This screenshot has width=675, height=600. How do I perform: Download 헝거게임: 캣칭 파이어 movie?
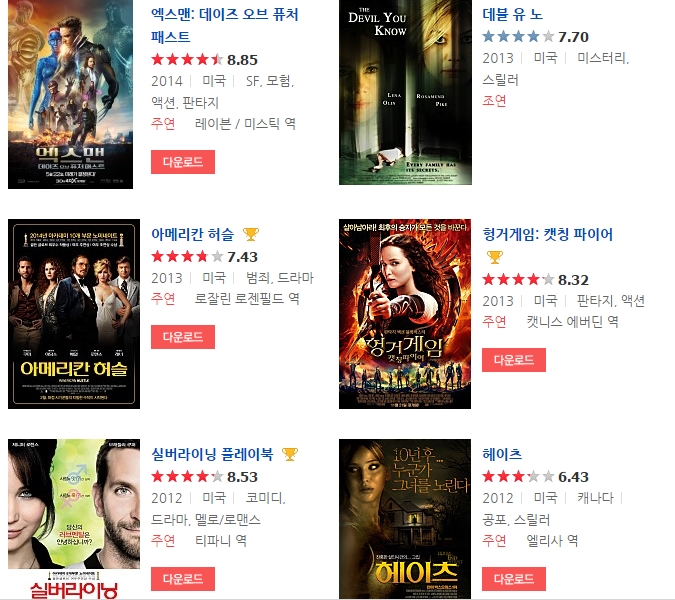514,360
